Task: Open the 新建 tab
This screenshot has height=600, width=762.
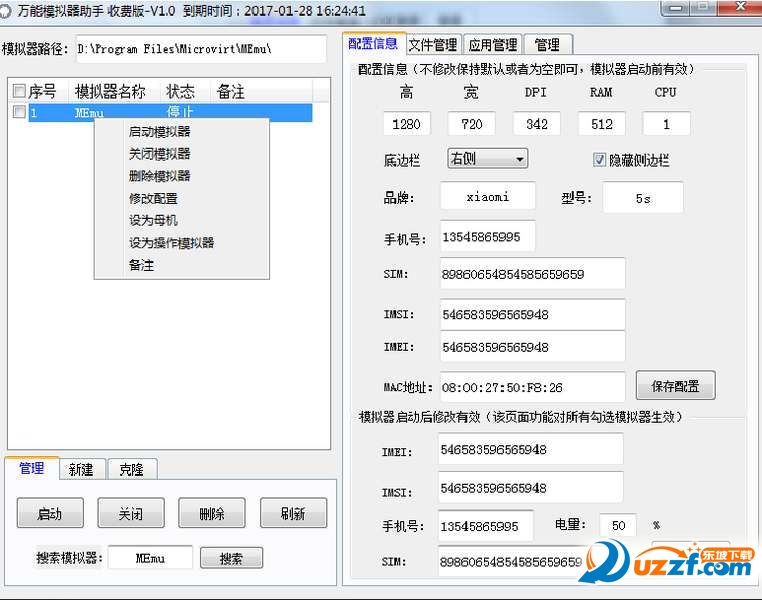Action: 81,469
